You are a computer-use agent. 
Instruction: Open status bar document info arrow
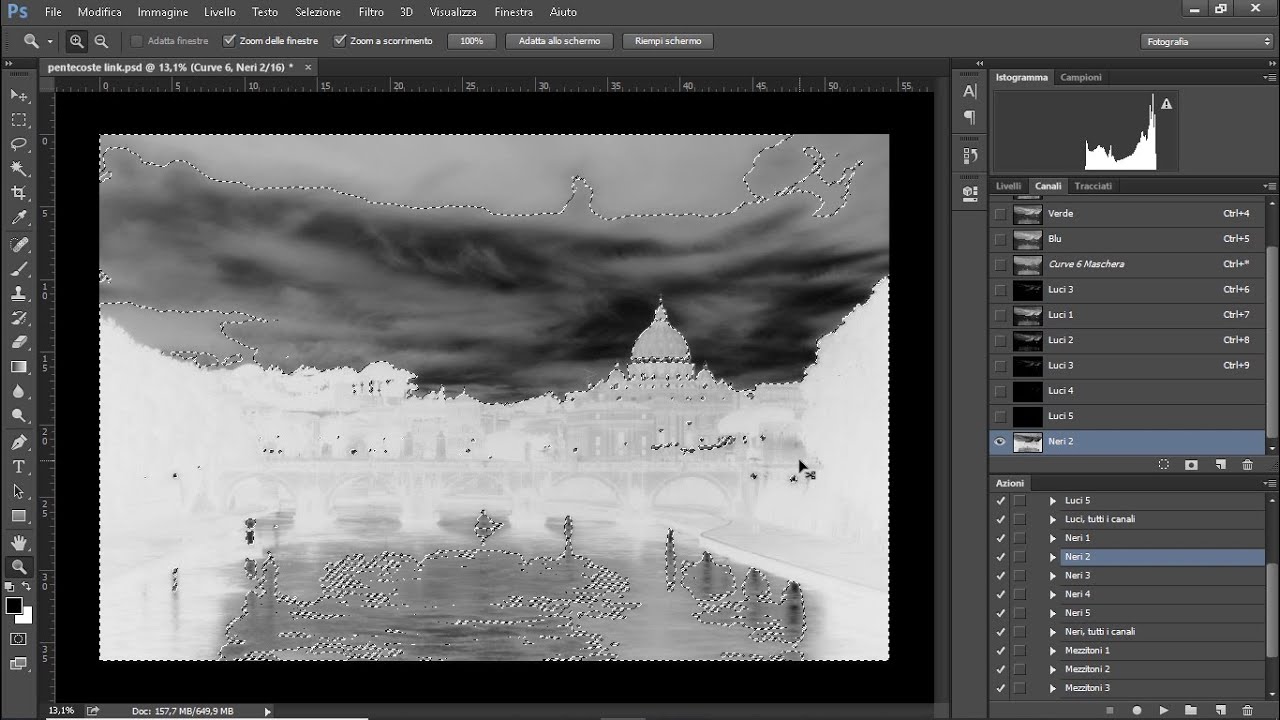click(267, 711)
